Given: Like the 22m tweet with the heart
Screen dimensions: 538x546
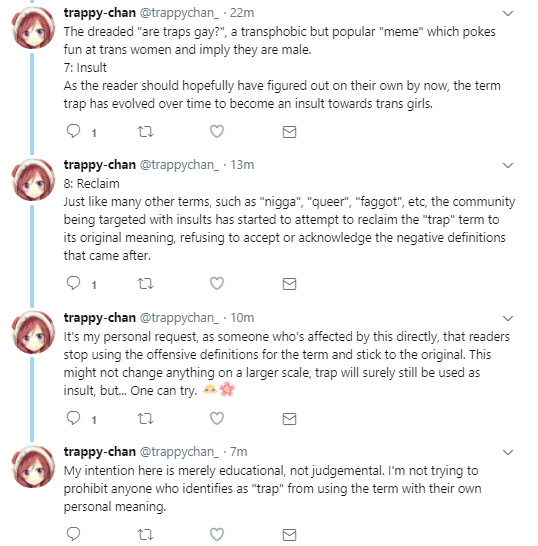Looking at the screenshot, I should [217, 132].
